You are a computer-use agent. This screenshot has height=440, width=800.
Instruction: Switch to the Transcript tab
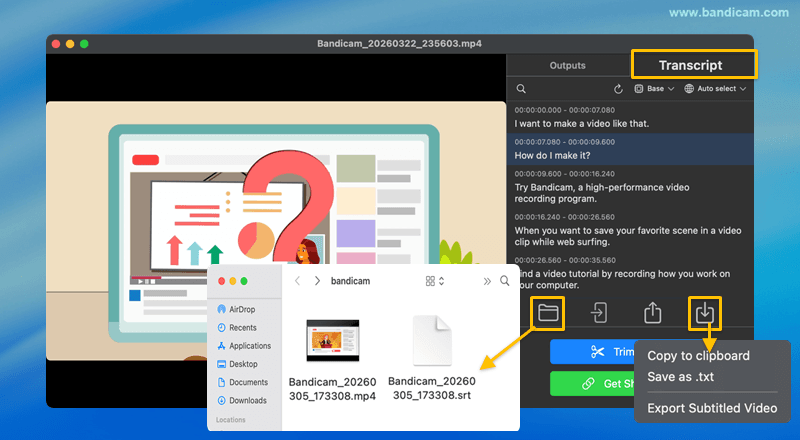(x=690, y=66)
